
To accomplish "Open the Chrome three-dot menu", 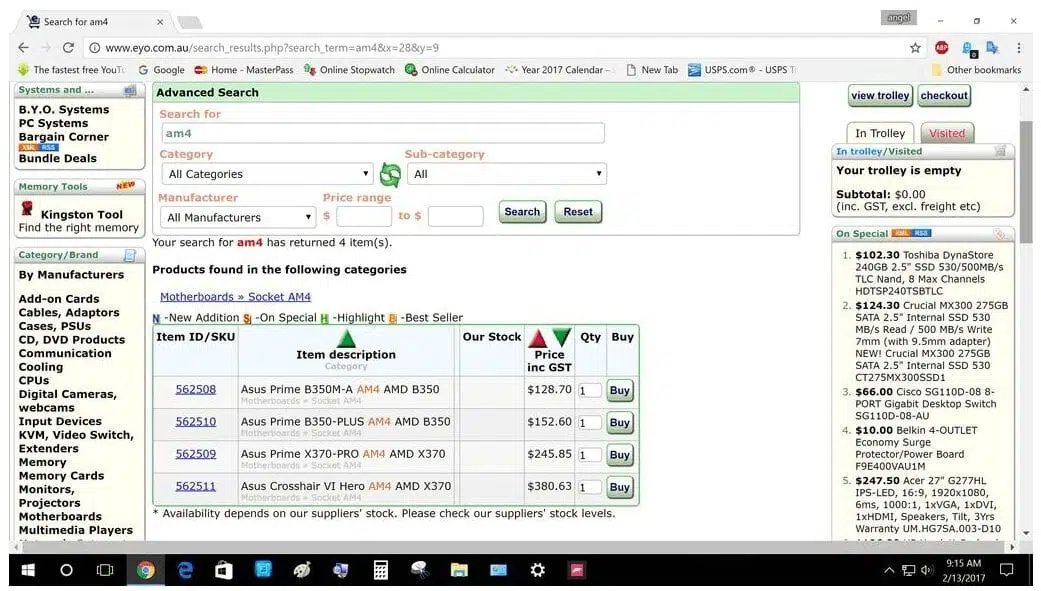I will [1018, 48].
